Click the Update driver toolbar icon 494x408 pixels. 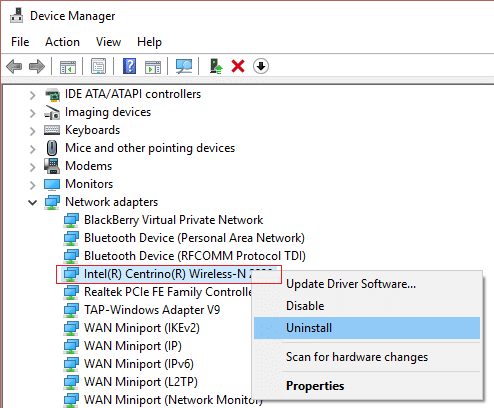tap(216, 66)
